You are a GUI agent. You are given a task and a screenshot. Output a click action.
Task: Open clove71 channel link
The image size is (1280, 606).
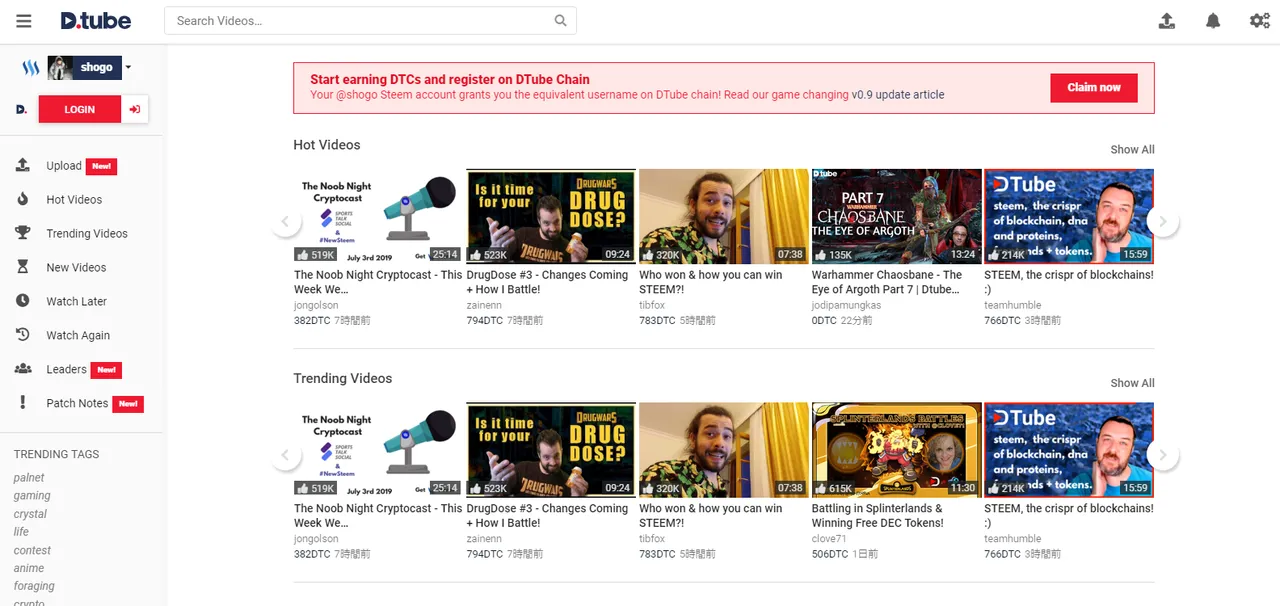[x=829, y=539]
